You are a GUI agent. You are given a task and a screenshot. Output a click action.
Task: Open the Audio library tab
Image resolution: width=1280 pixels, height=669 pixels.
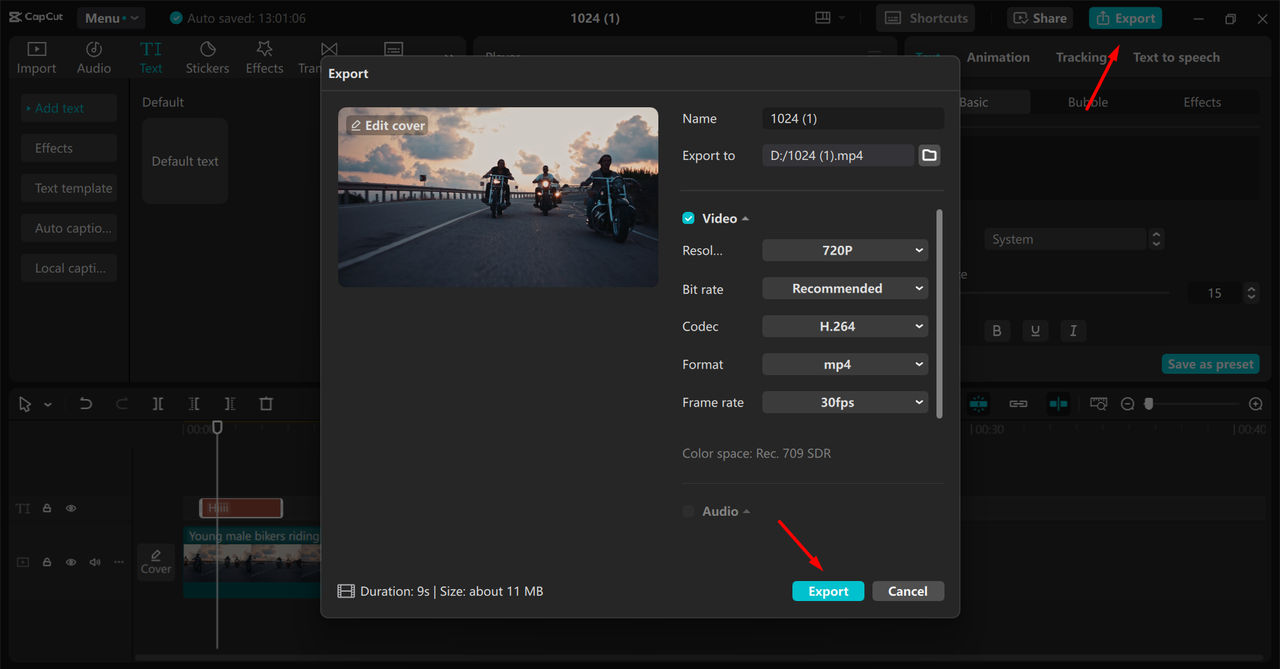[94, 58]
